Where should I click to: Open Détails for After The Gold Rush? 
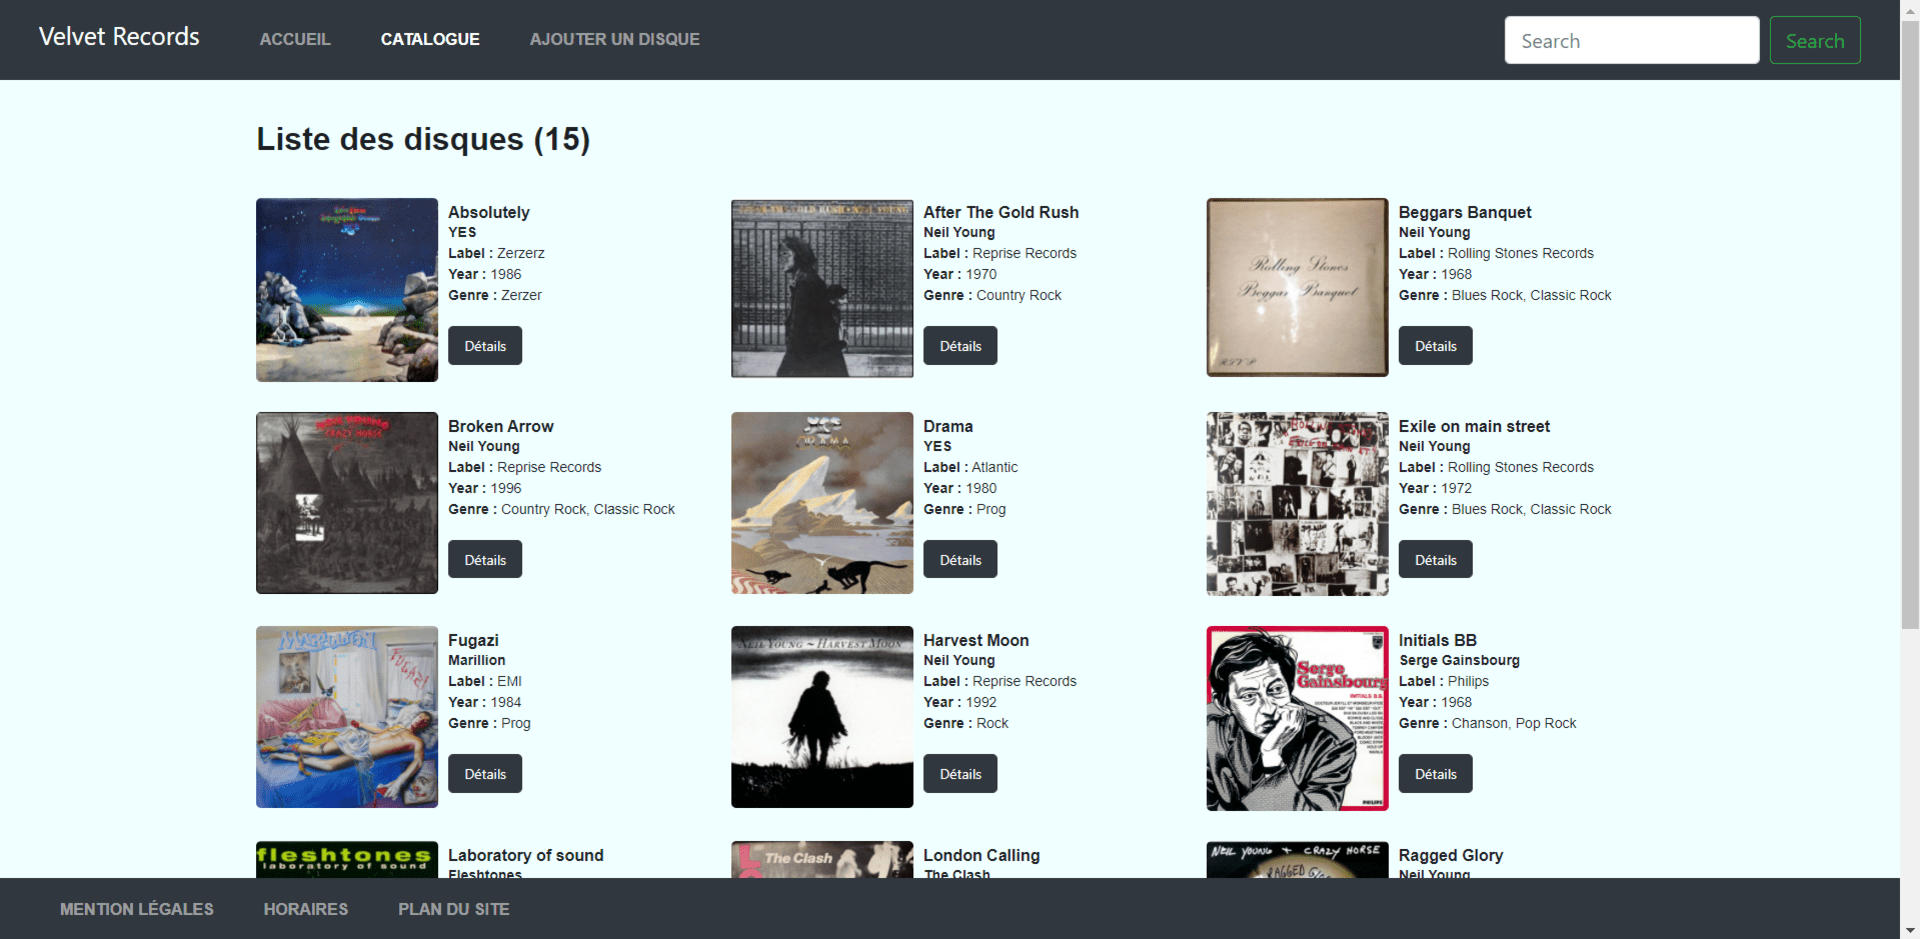point(960,346)
